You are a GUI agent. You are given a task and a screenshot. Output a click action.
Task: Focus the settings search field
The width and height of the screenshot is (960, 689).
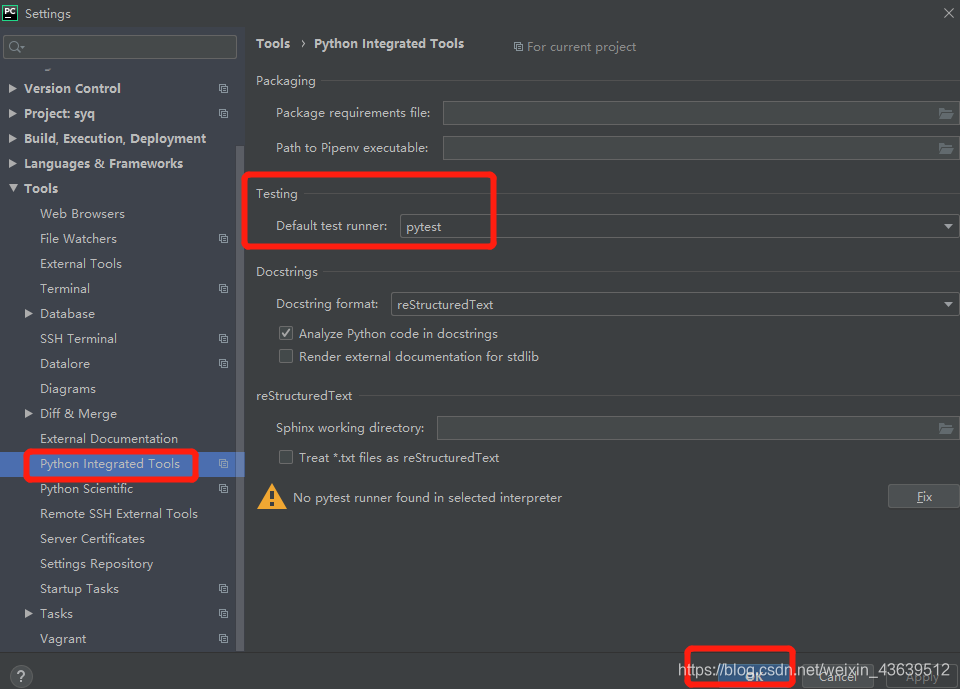click(x=120, y=47)
